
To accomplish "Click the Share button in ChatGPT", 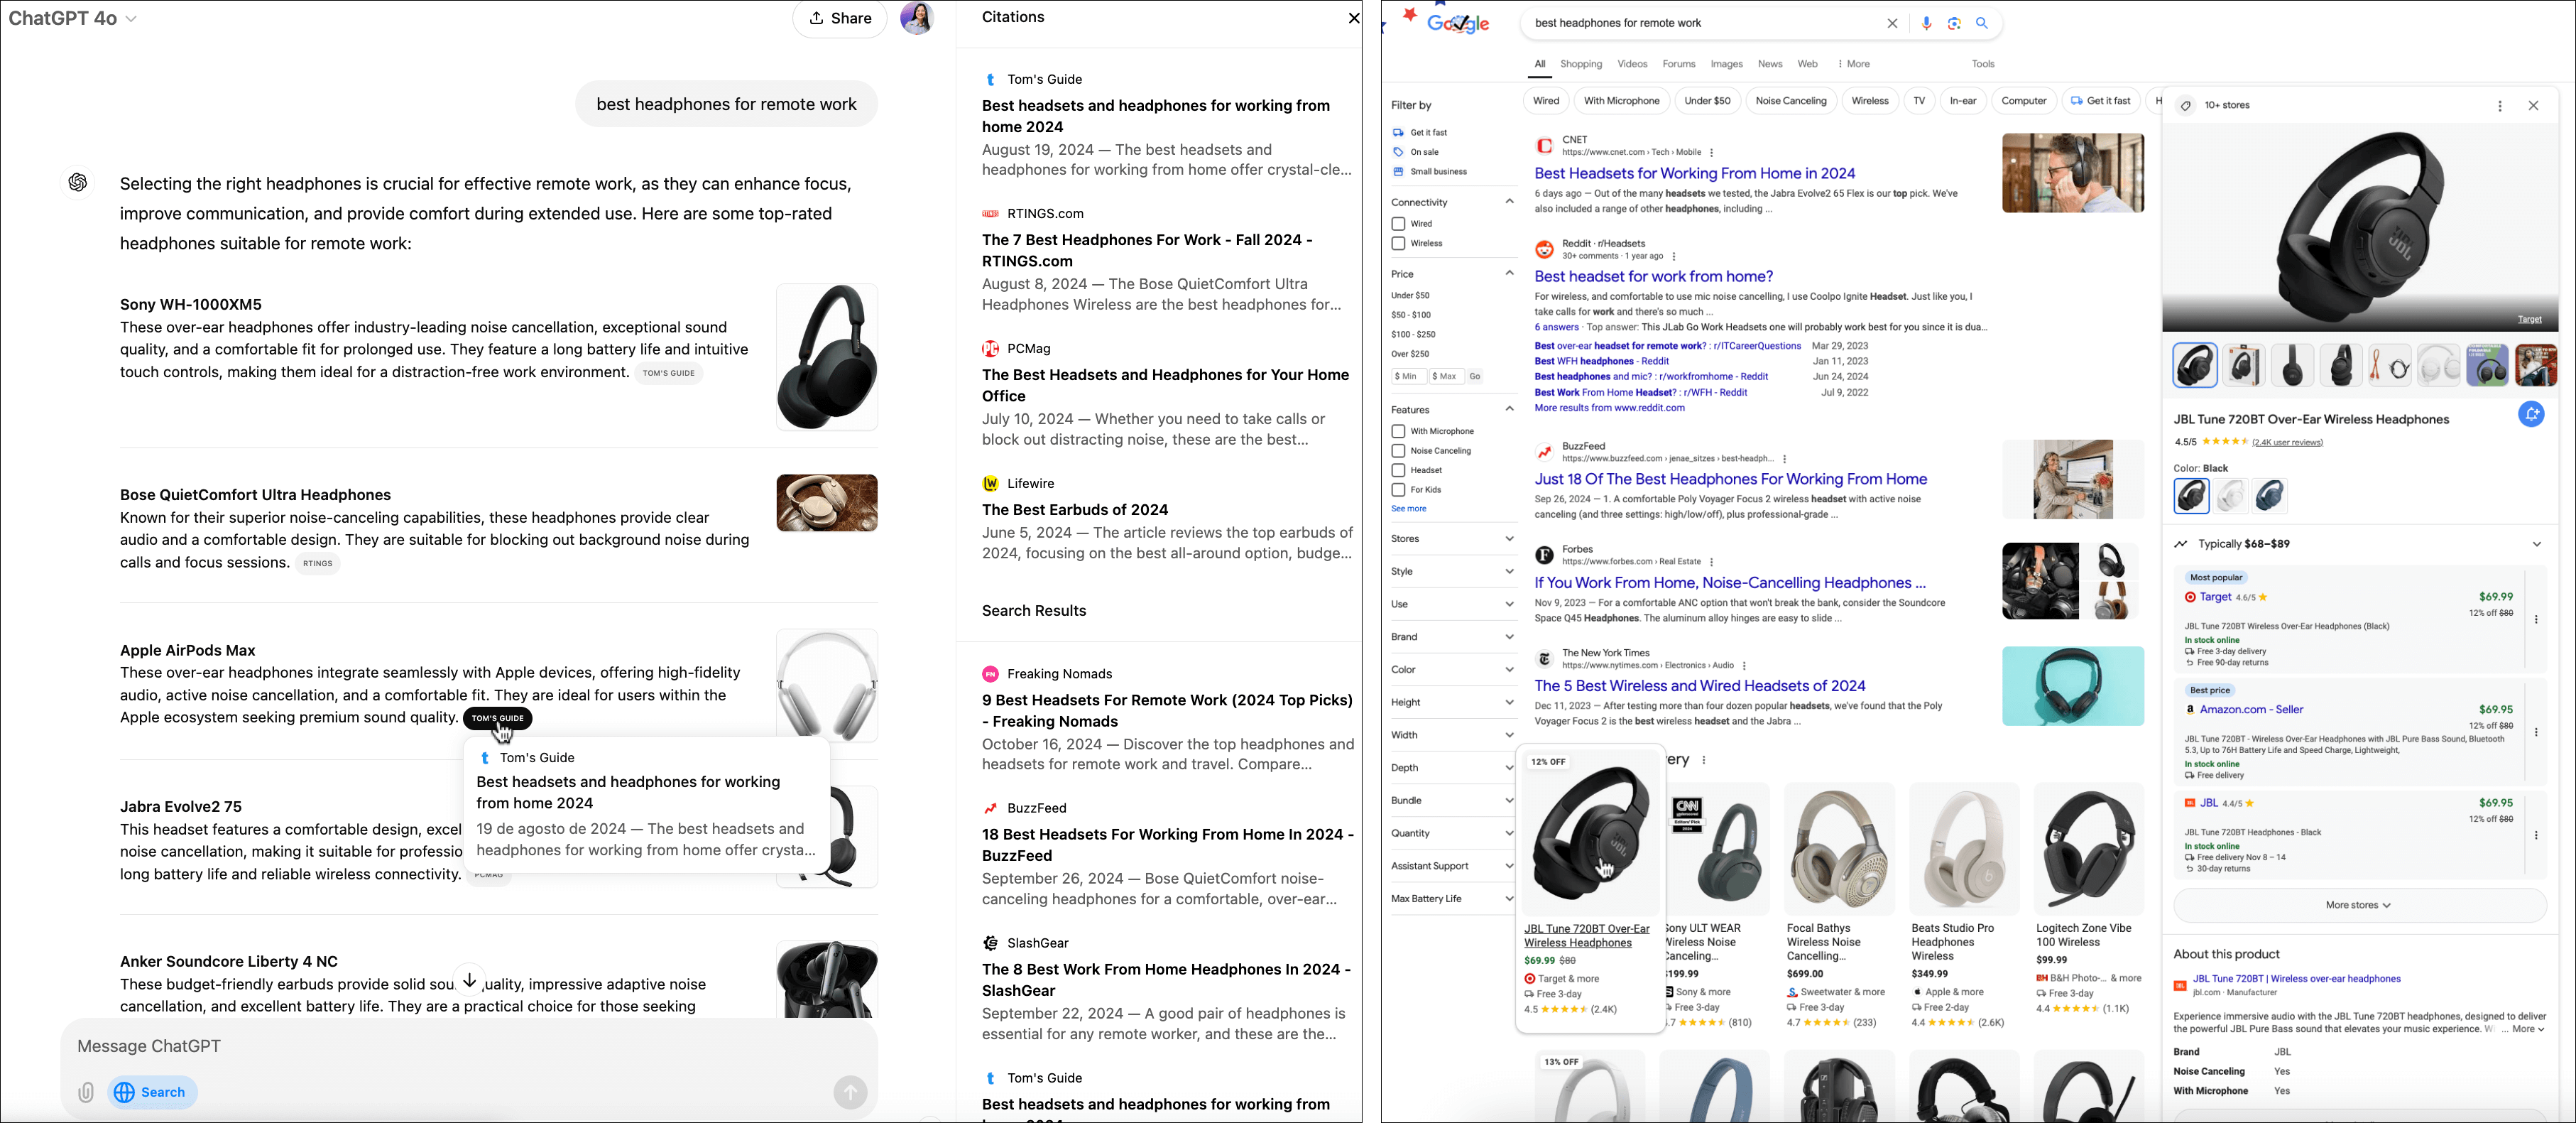I will (x=840, y=18).
